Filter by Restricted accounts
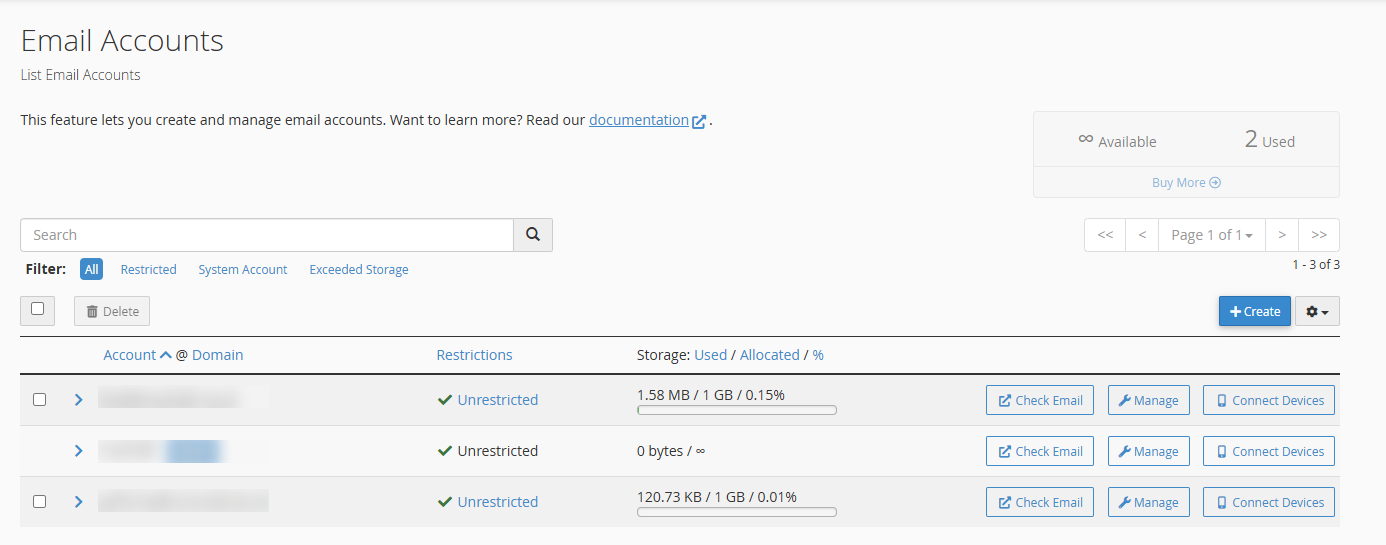1386x545 pixels. click(x=148, y=269)
